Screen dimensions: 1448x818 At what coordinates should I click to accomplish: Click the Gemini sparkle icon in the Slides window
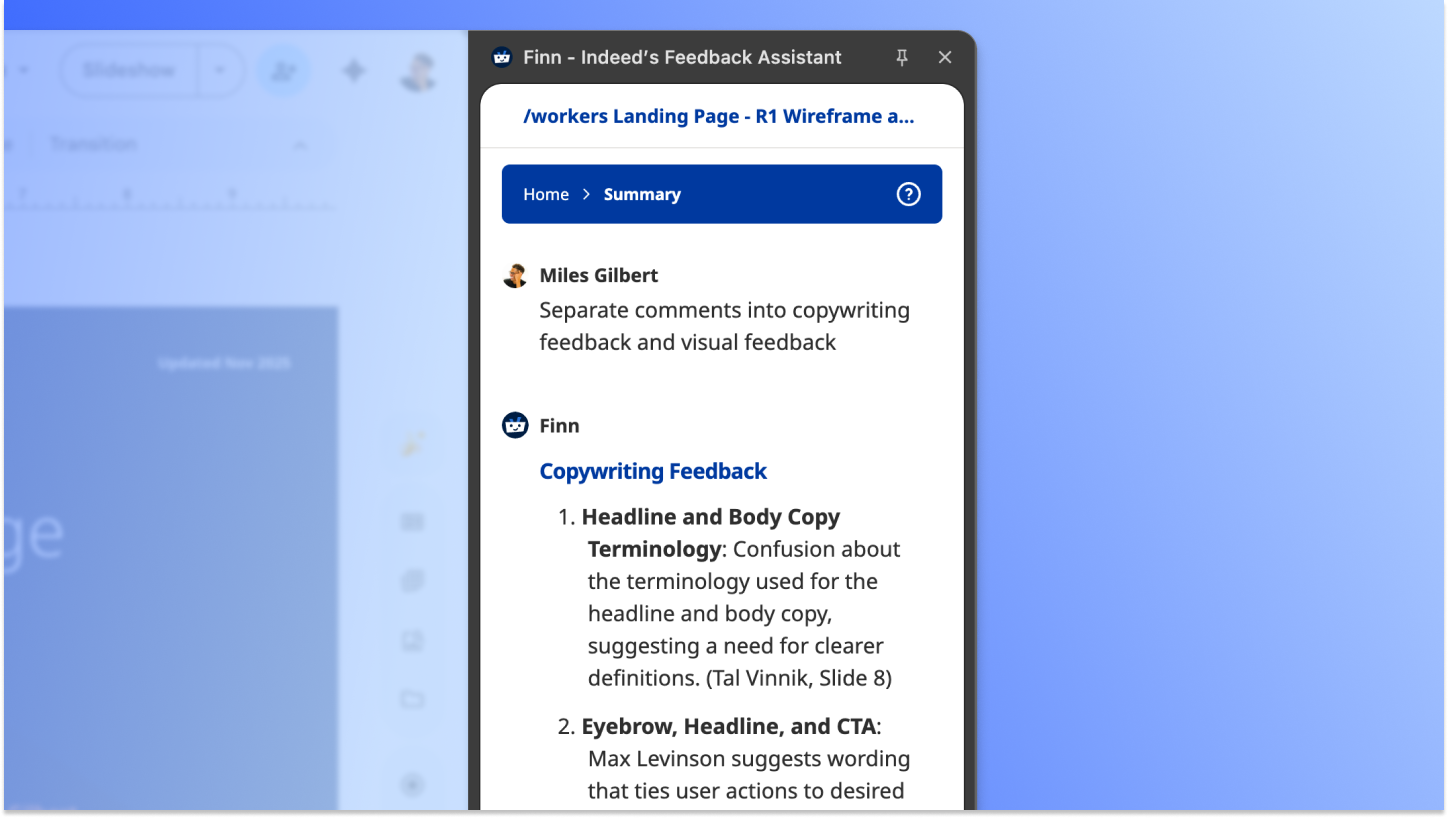pyautogui.click(x=354, y=71)
